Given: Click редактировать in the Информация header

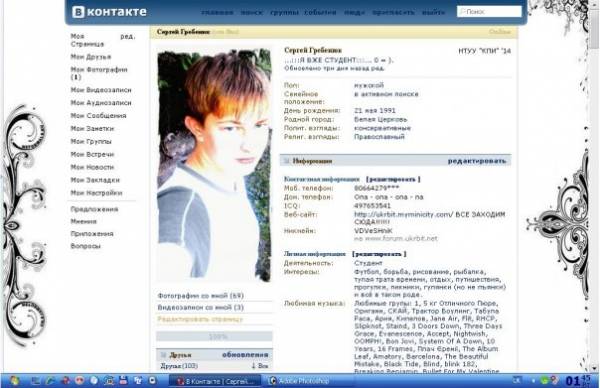Looking at the screenshot, I should [477, 161].
